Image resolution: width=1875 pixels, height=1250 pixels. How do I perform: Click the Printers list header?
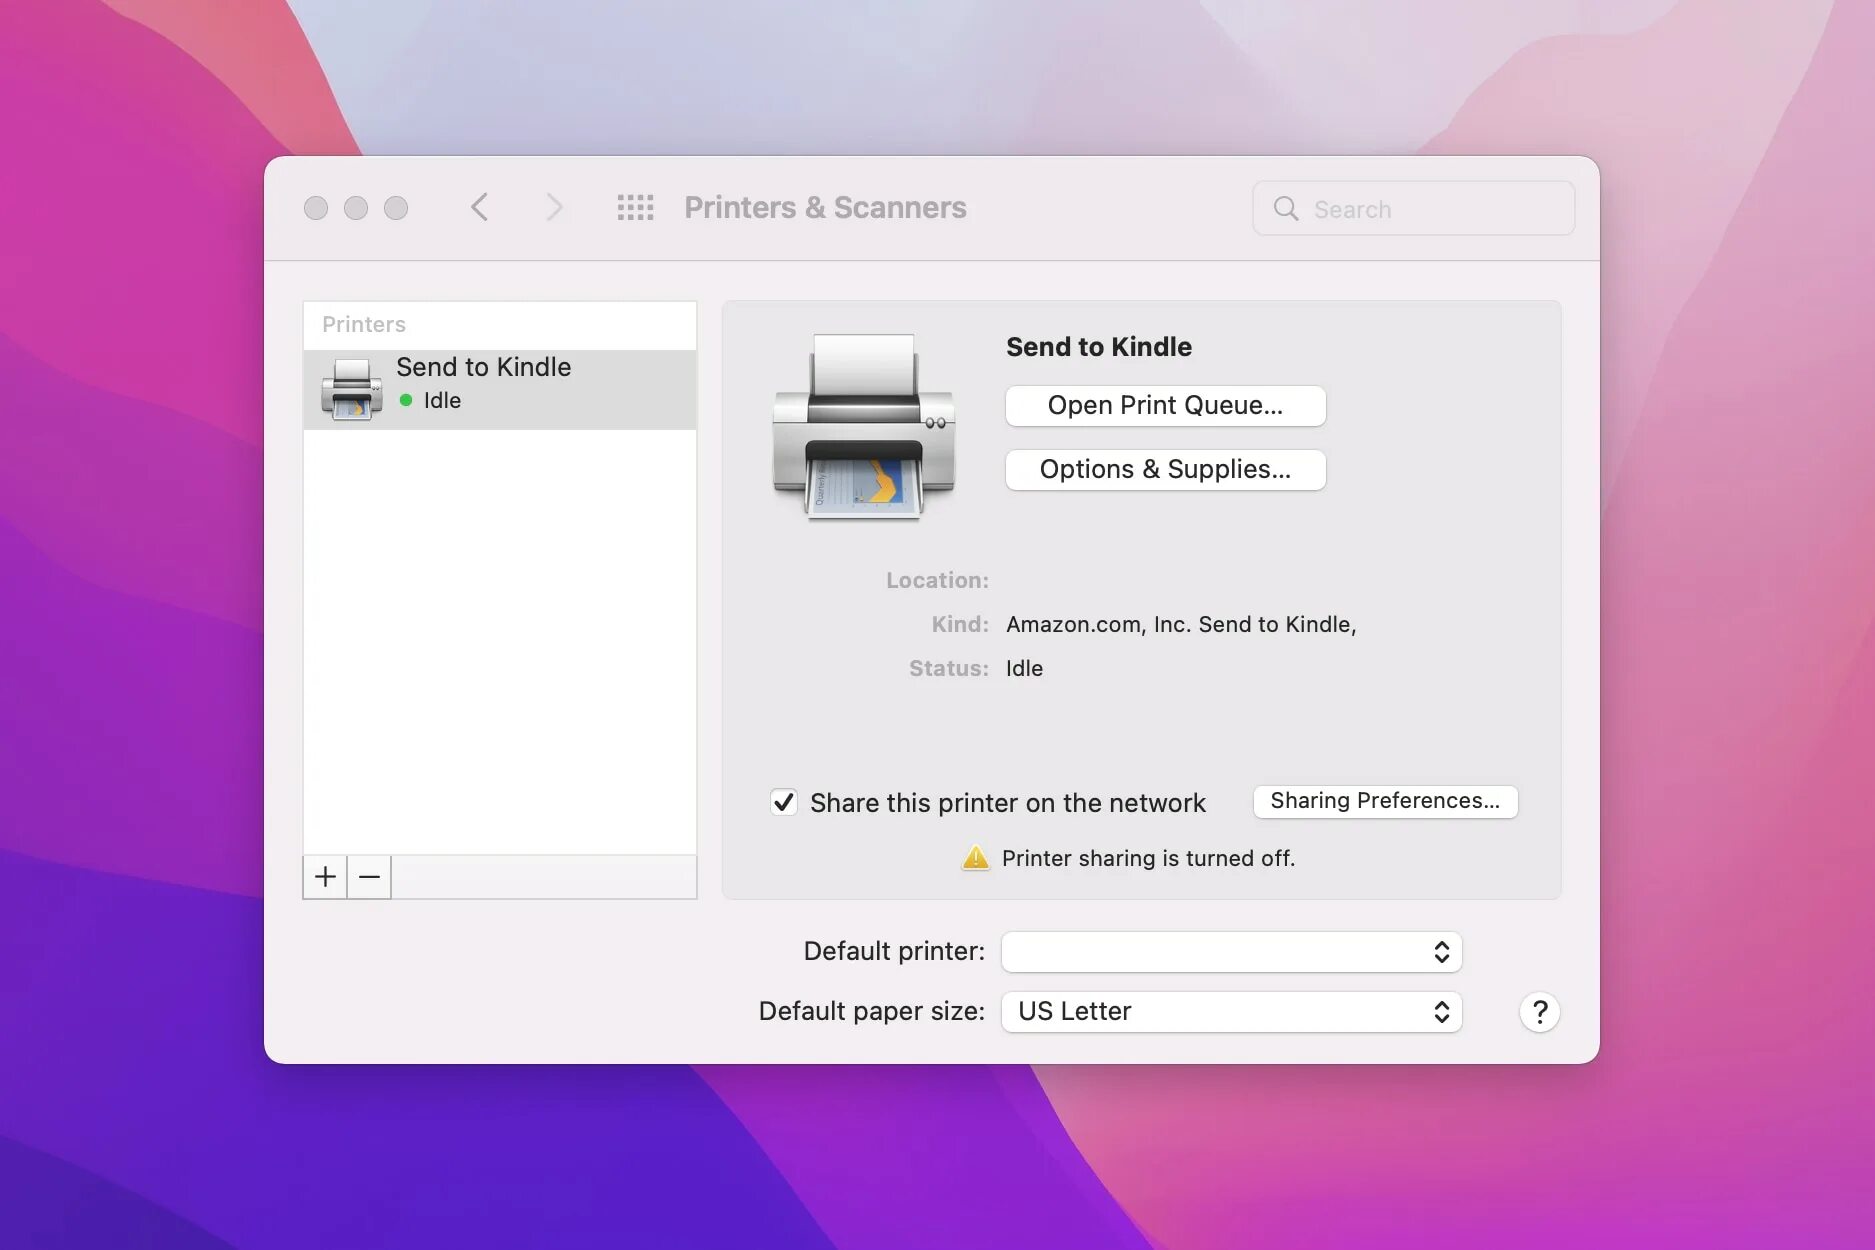tap(364, 324)
